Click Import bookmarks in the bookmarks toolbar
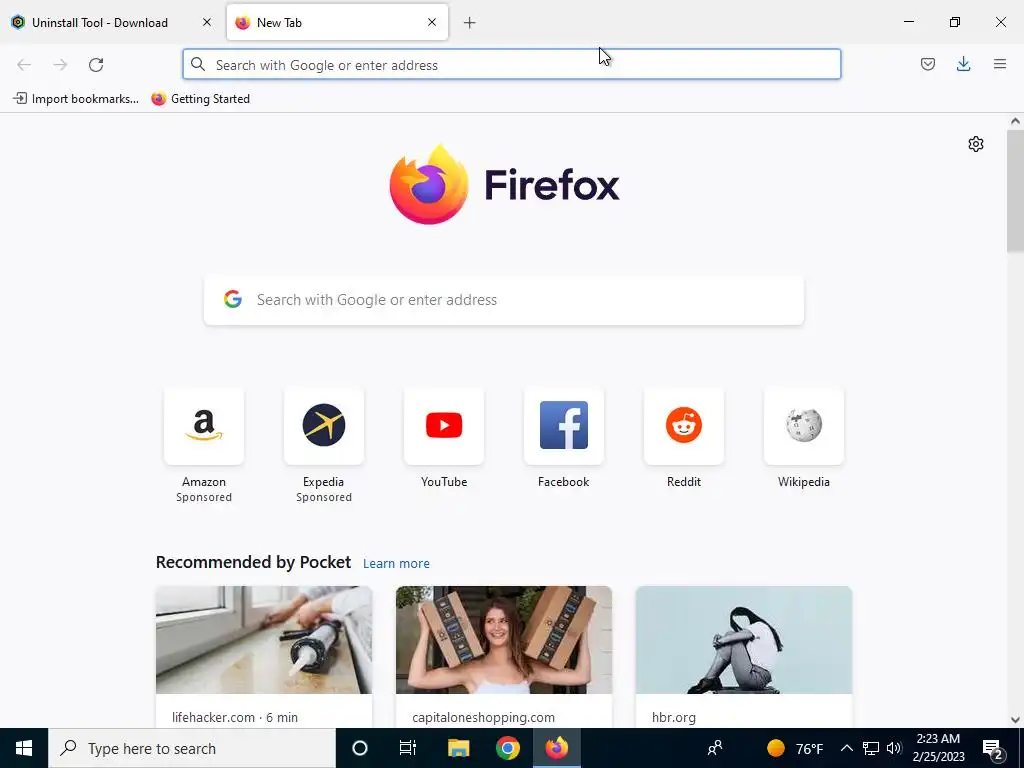Image resolution: width=1024 pixels, height=768 pixels. click(x=76, y=99)
